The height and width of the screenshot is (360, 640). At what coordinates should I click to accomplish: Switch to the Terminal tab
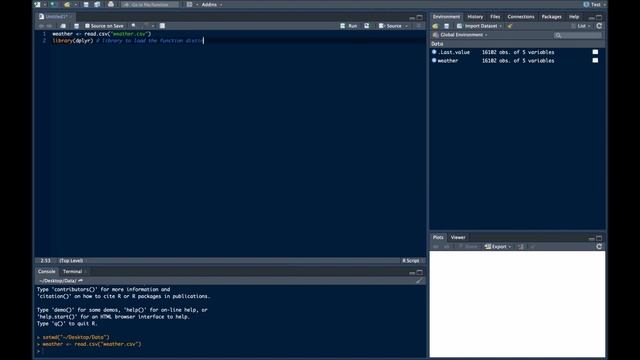coord(73,271)
